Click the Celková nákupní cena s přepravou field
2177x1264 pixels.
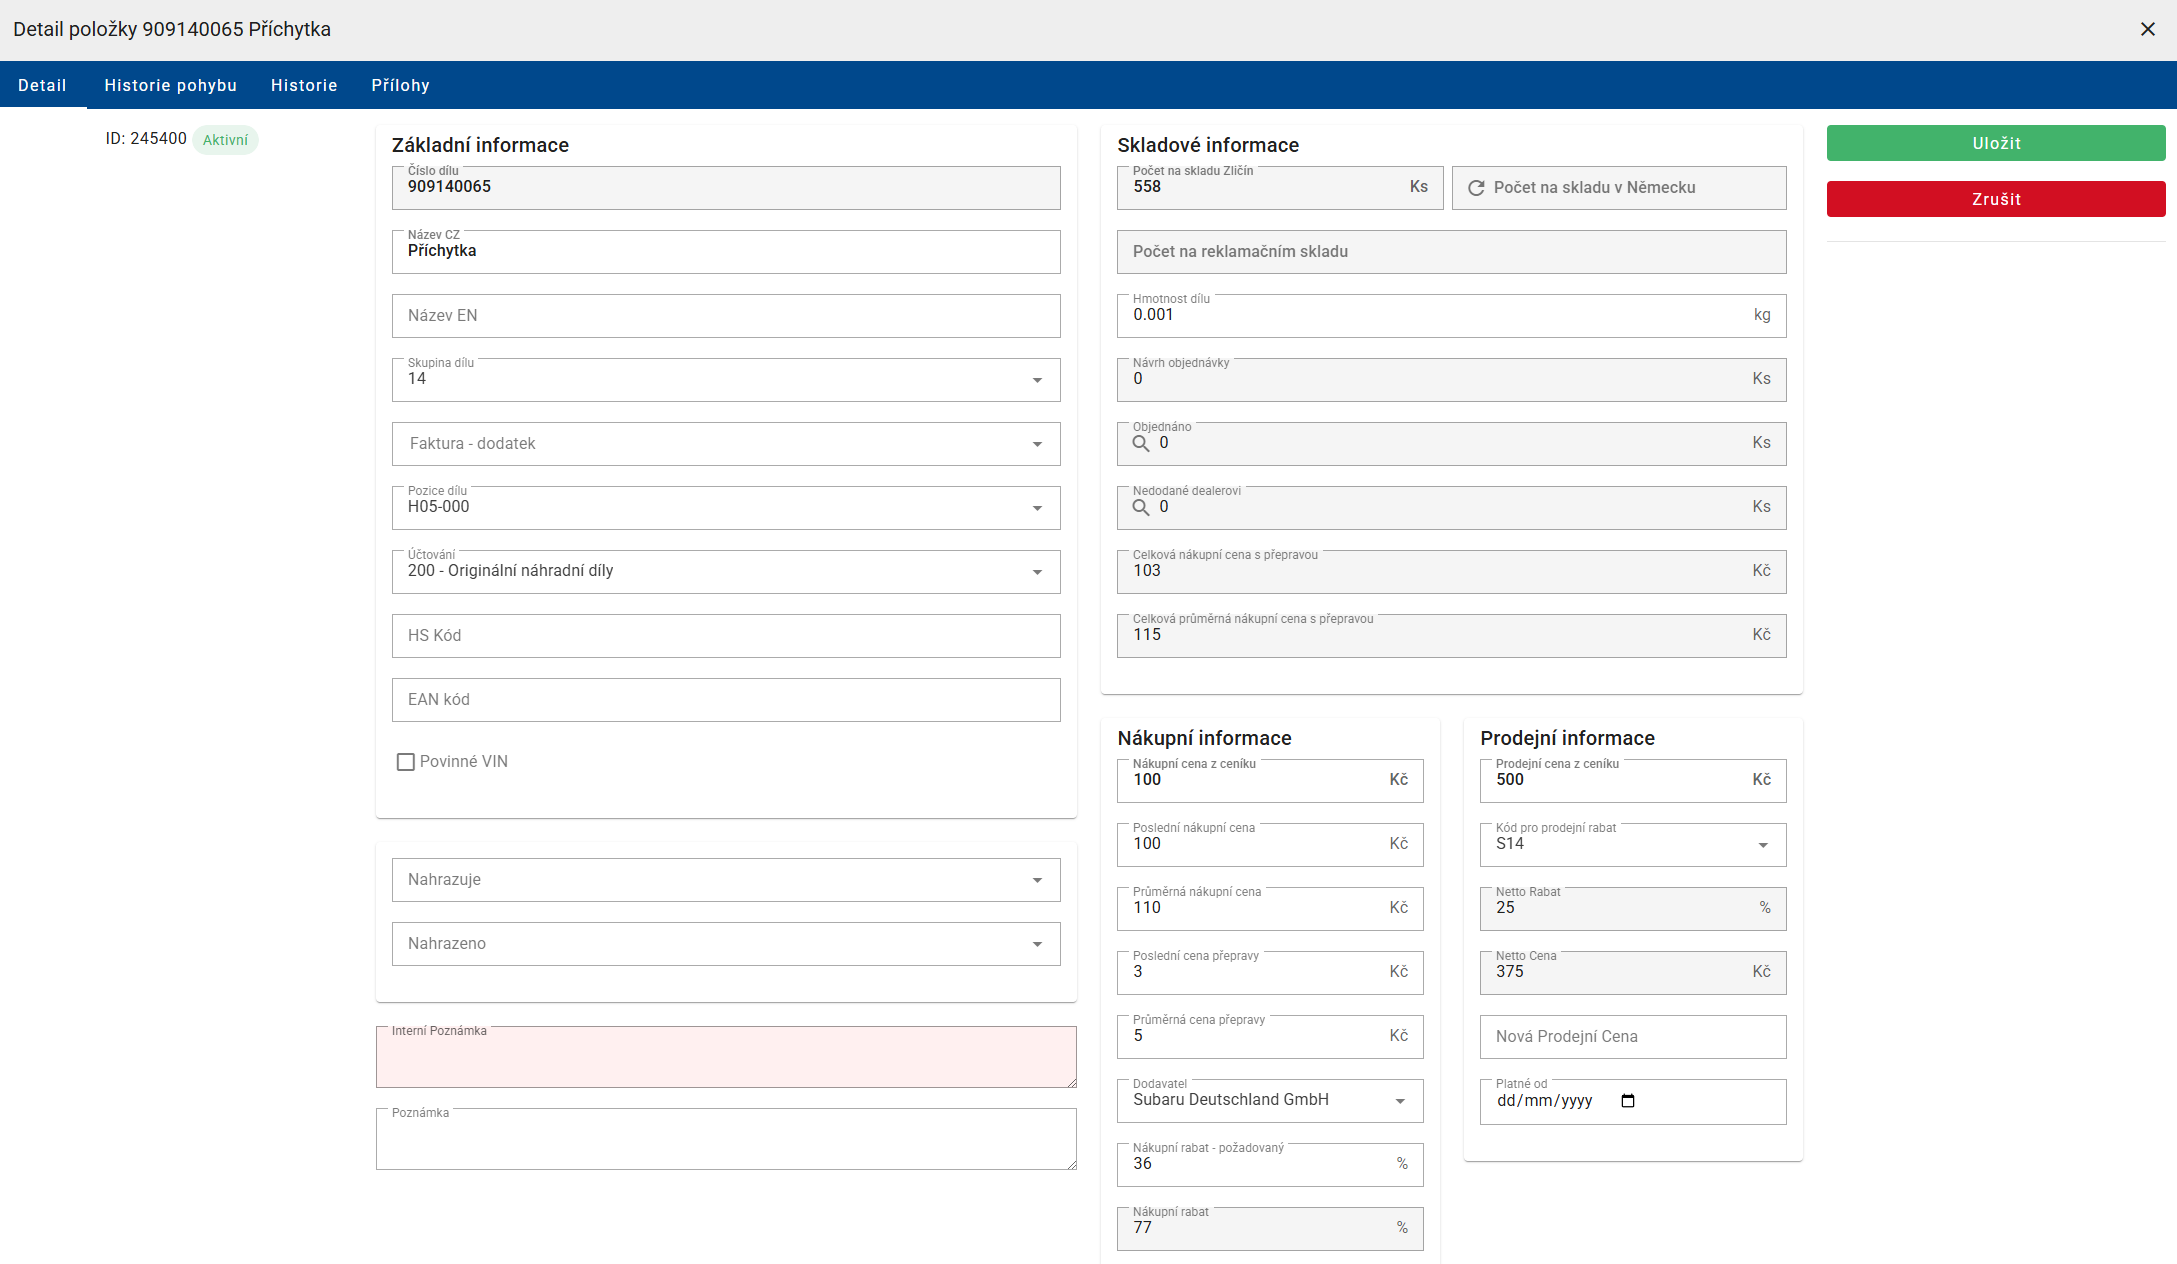[1451, 572]
